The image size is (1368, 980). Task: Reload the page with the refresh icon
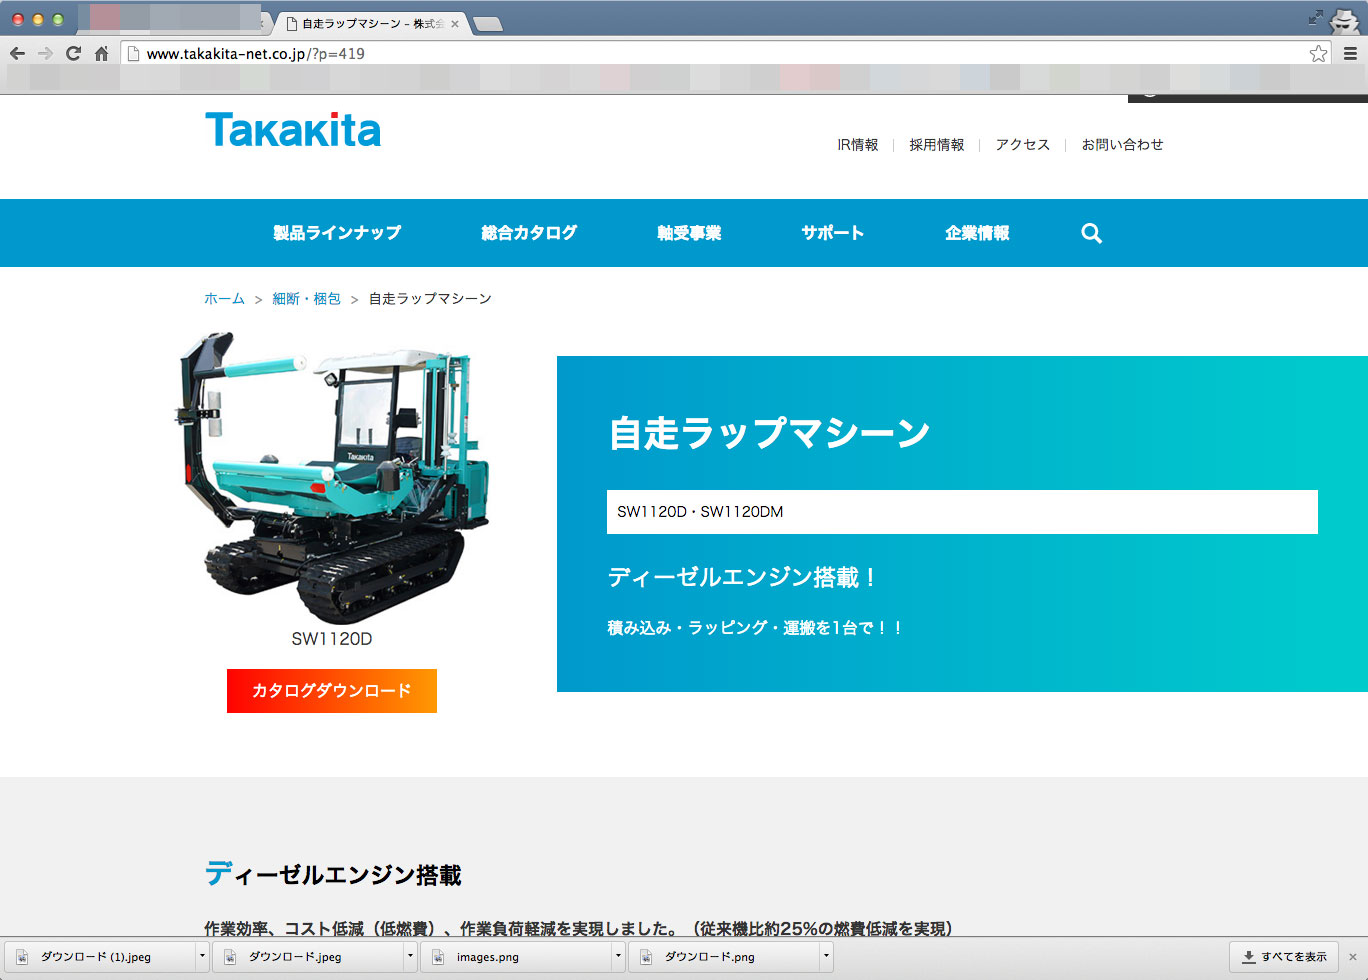click(x=73, y=54)
